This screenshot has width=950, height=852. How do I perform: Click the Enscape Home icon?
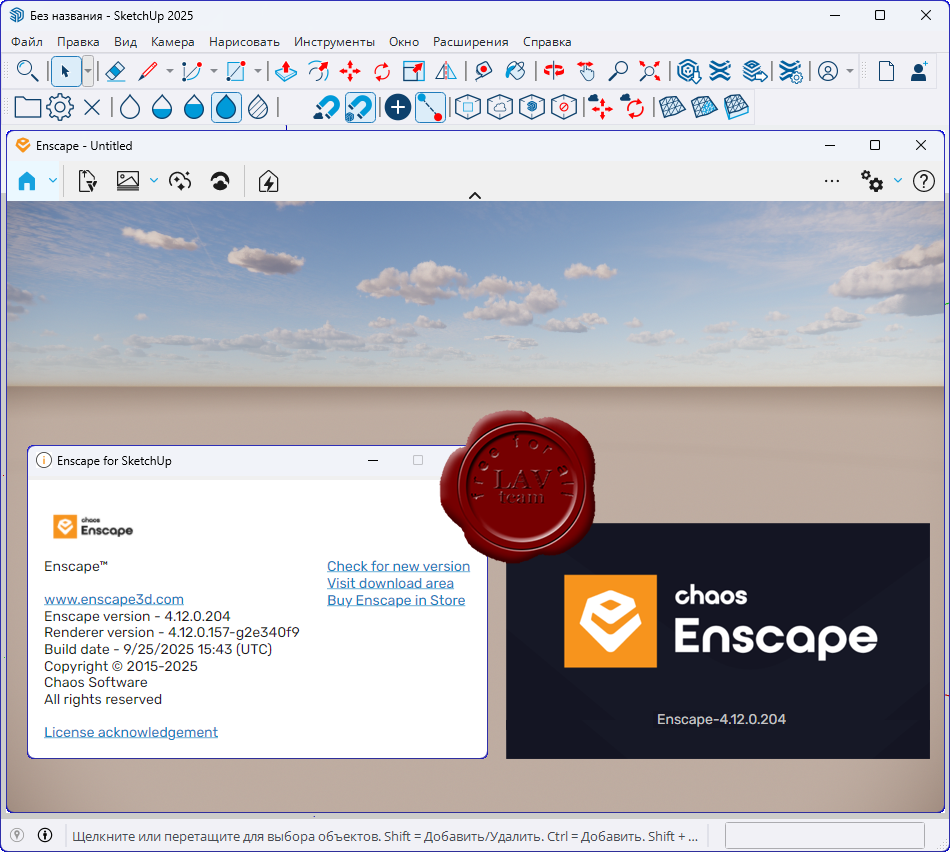point(27,181)
